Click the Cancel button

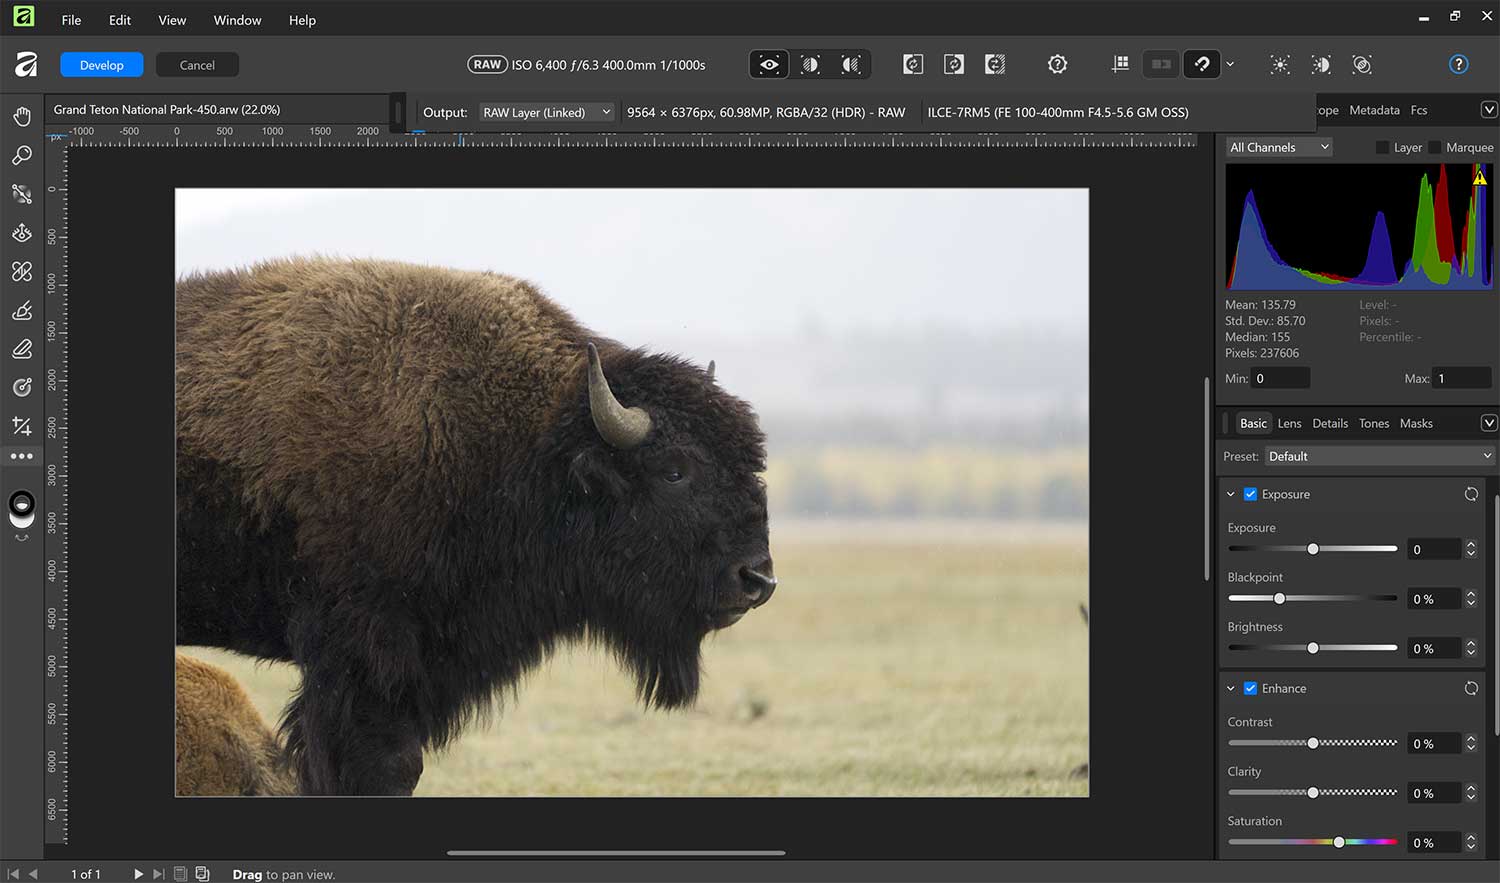pyautogui.click(x=197, y=65)
